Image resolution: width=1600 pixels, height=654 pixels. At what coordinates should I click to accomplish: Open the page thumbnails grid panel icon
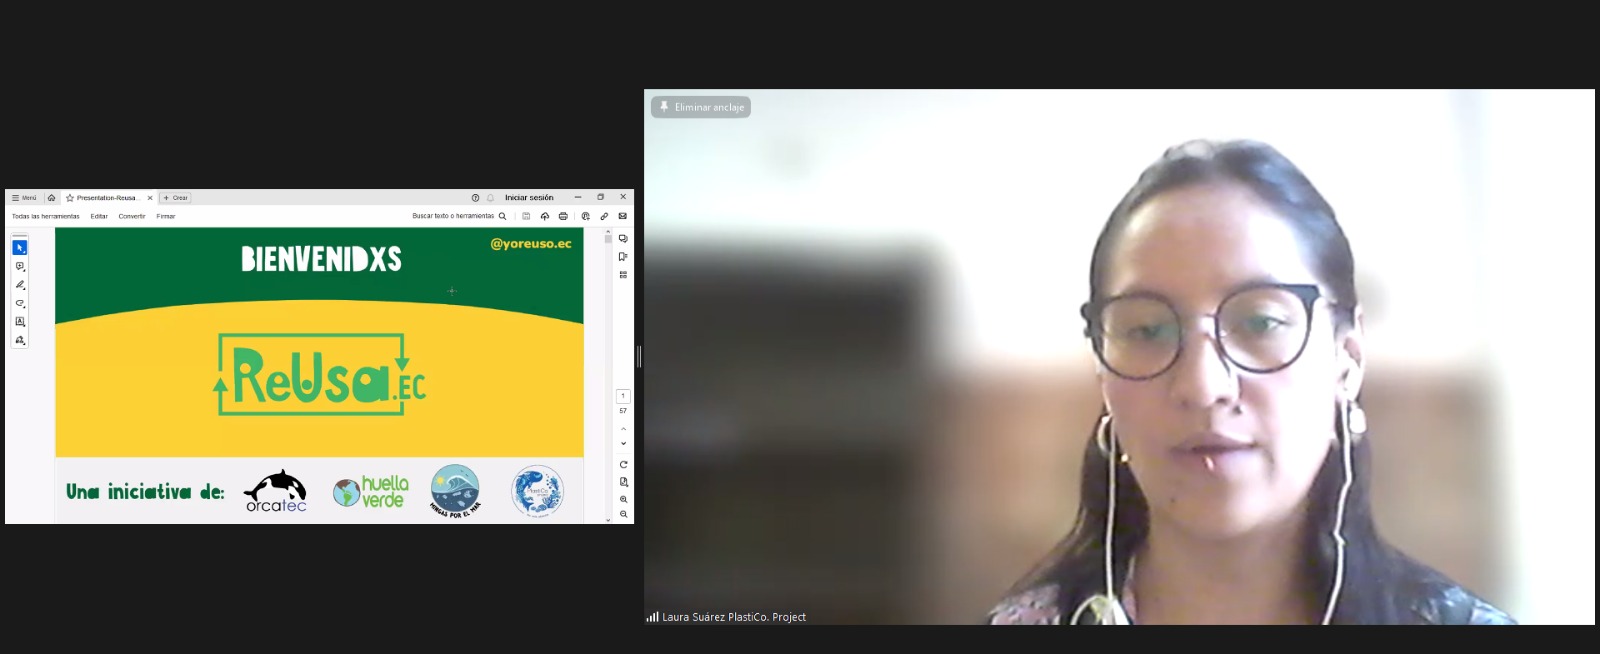tap(623, 275)
